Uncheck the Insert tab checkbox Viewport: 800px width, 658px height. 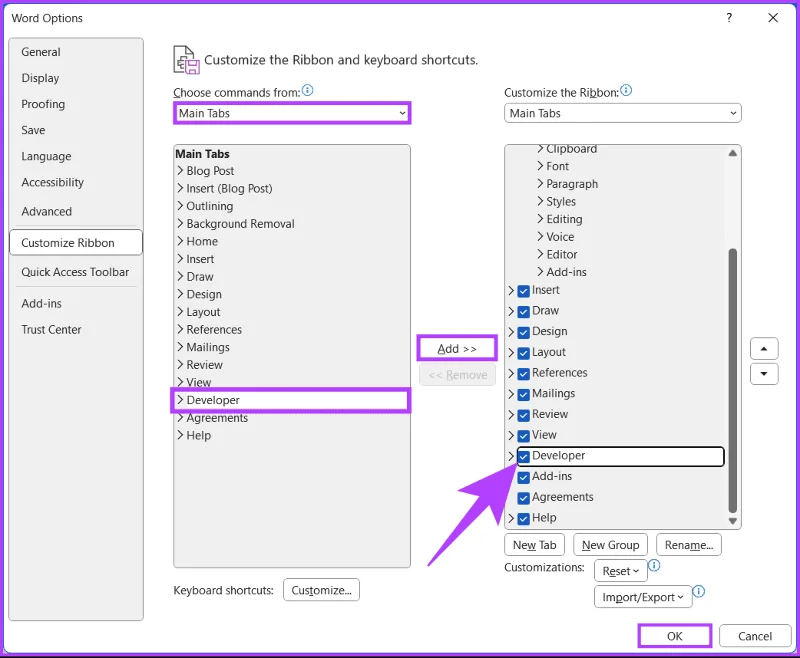[523, 291]
